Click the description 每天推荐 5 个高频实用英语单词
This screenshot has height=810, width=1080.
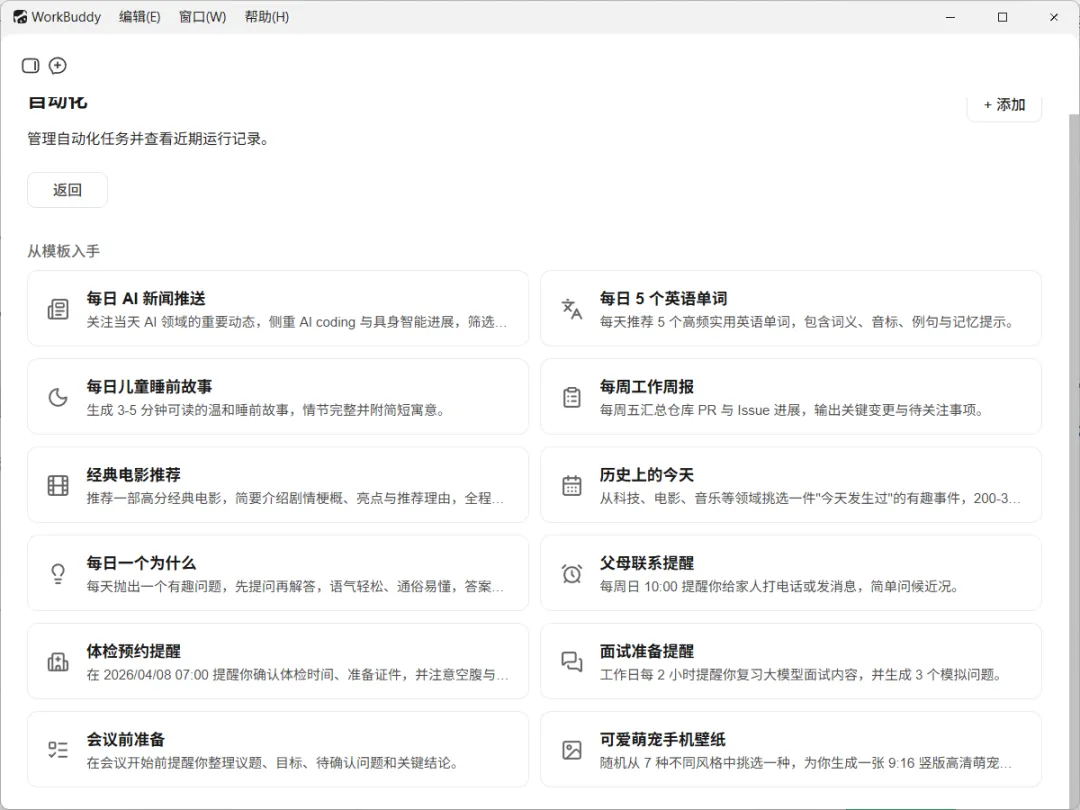pyautogui.click(x=807, y=322)
